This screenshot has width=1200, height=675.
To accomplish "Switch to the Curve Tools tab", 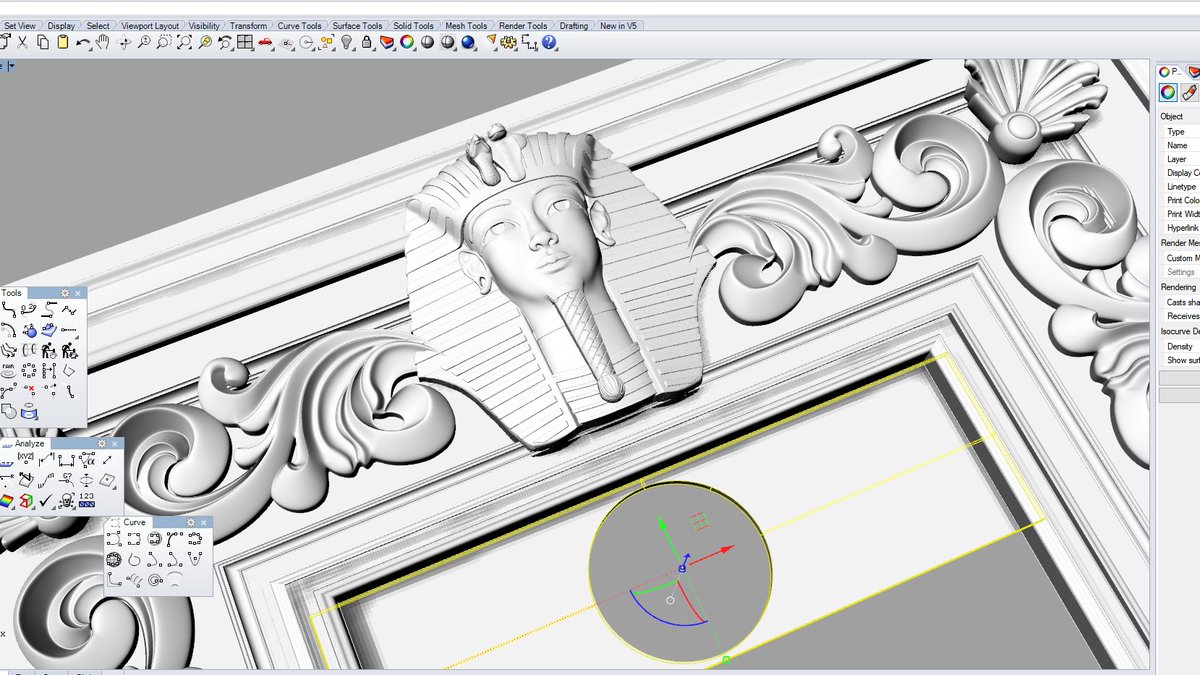I will point(299,25).
